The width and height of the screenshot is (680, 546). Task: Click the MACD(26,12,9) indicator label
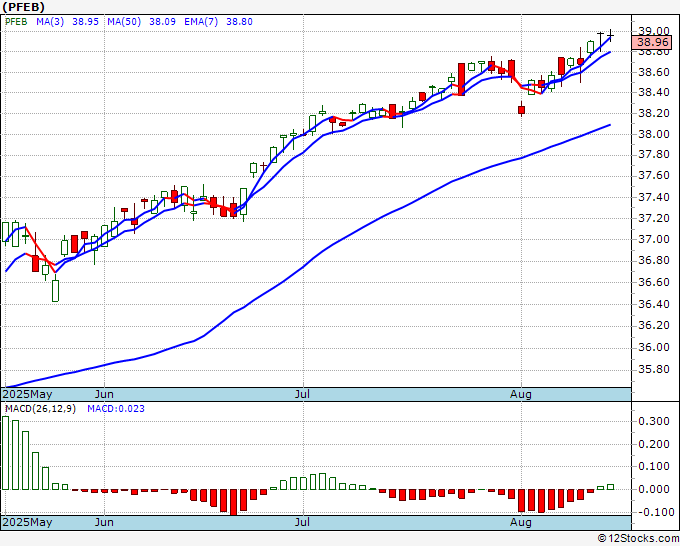pyautogui.click(x=40, y=409)
